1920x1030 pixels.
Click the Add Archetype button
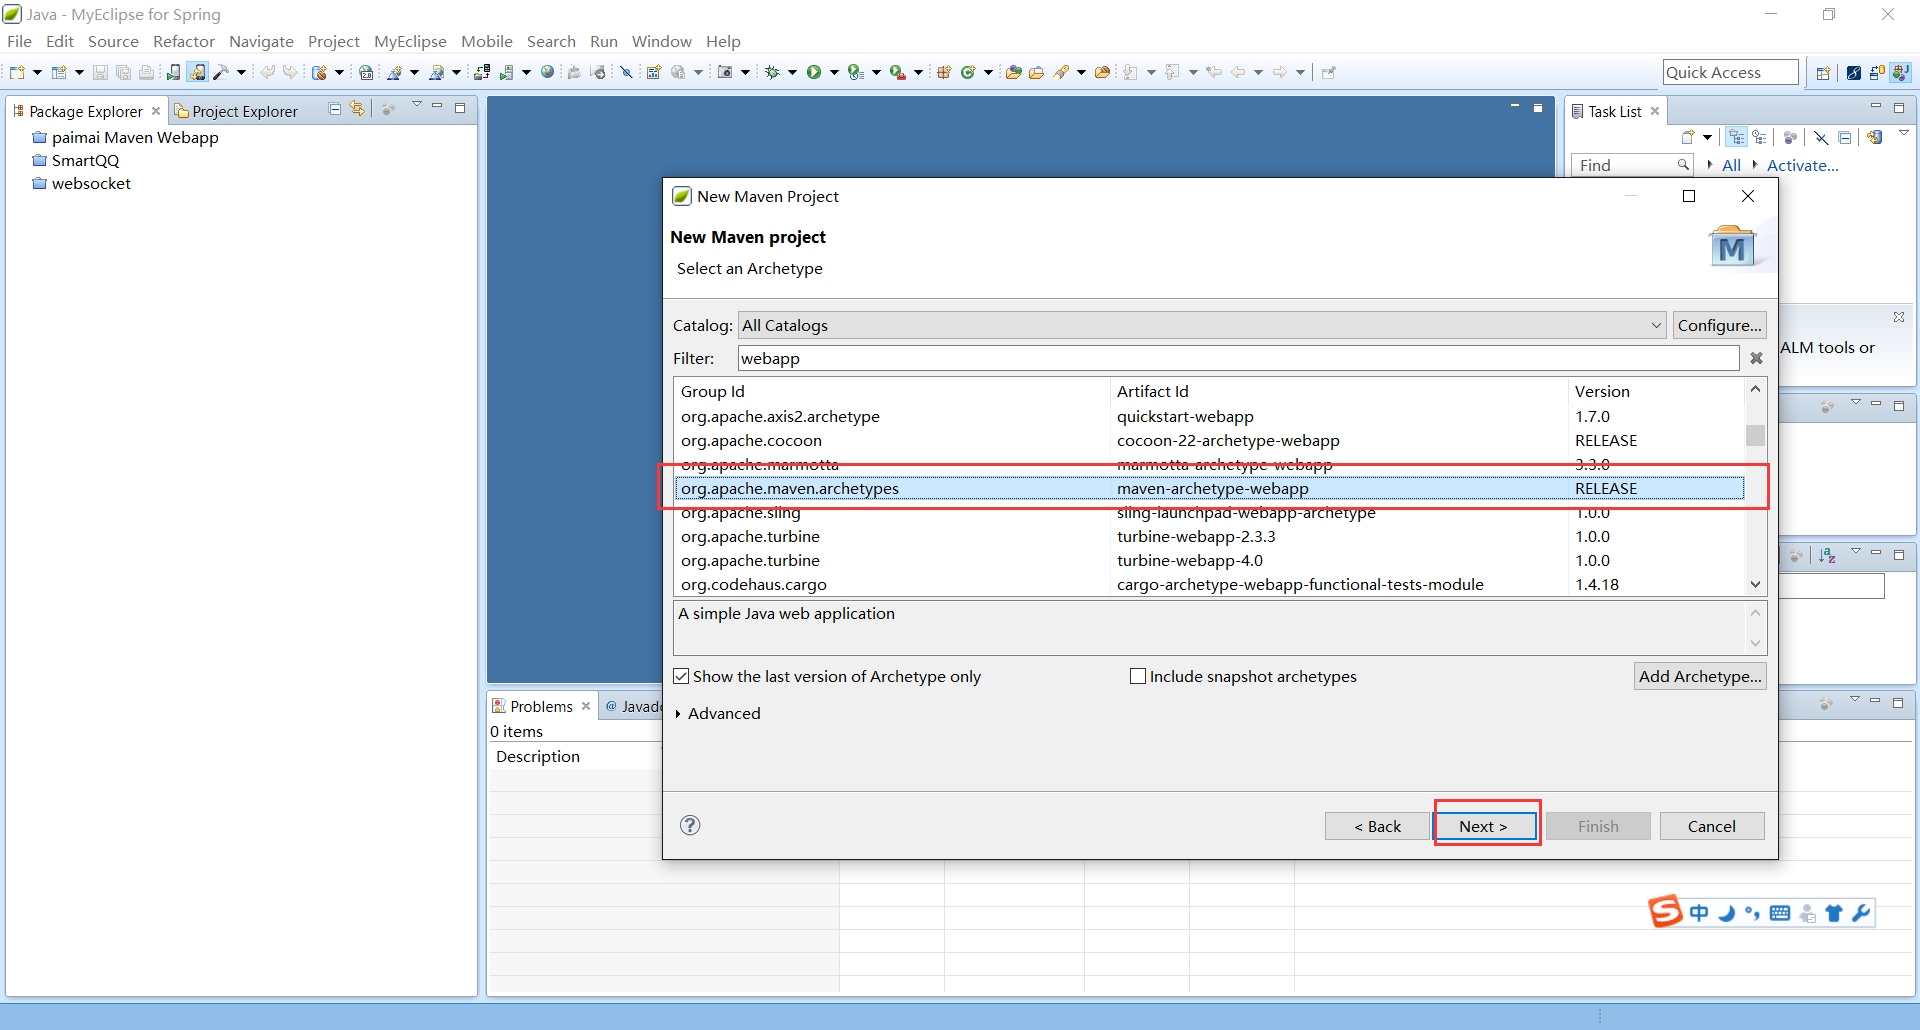(x=1699, y=677)
